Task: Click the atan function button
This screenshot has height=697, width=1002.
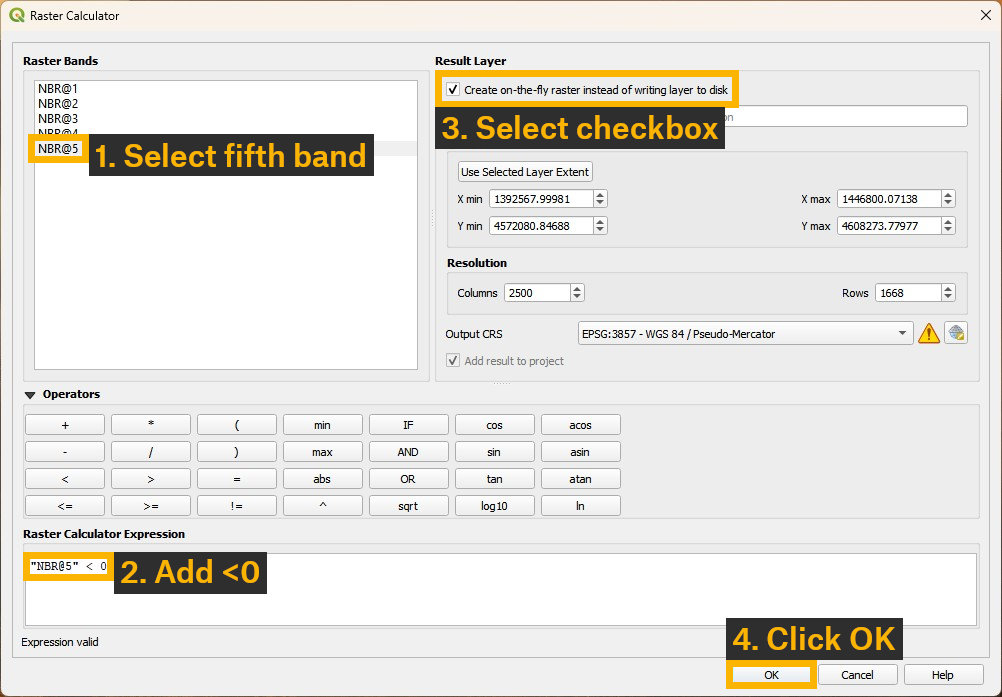Action: (x=580, y=479)
